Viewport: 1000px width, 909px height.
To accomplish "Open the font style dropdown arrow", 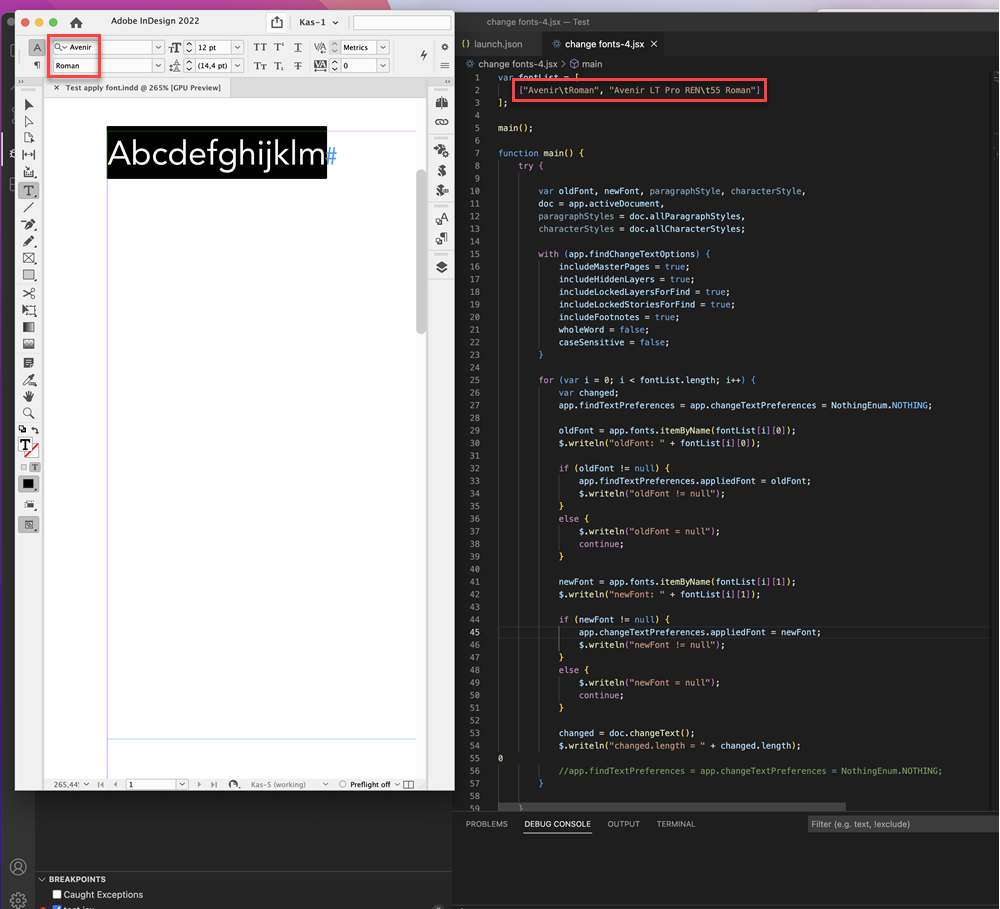I will [158, 66].
